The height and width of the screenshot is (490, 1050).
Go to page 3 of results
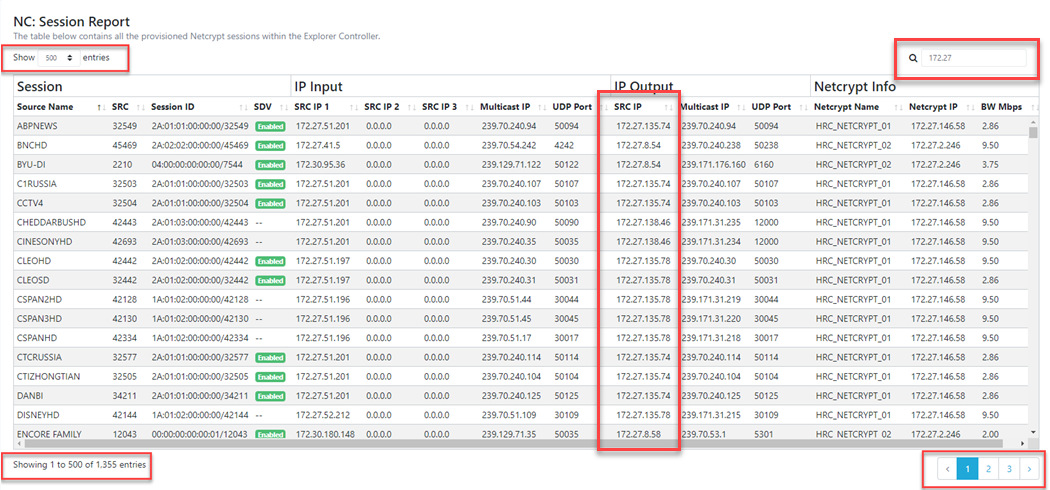[x=1008, y=470]
